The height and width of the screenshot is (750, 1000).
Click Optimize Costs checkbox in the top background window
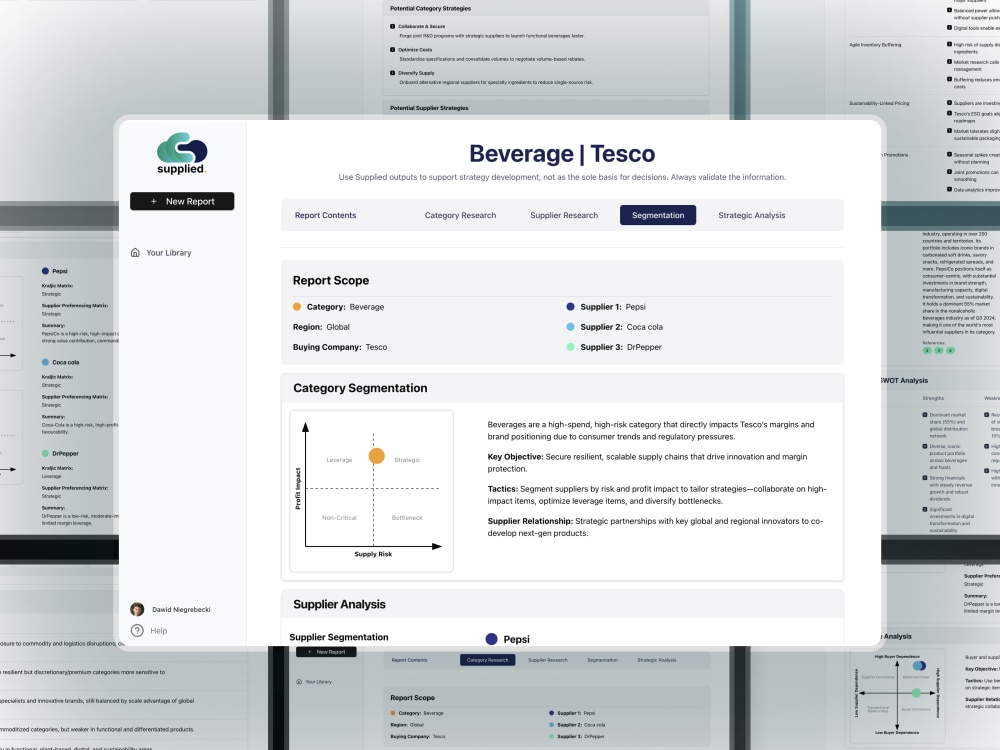pos(392,50)
